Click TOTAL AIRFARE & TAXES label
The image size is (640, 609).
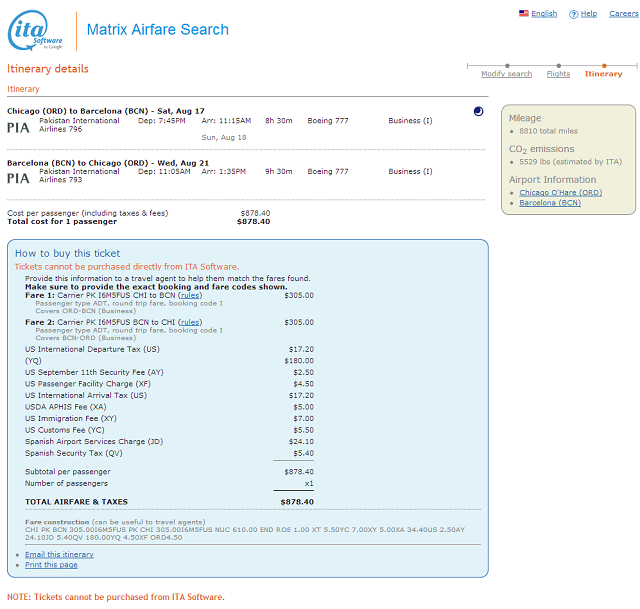point(76,502)
